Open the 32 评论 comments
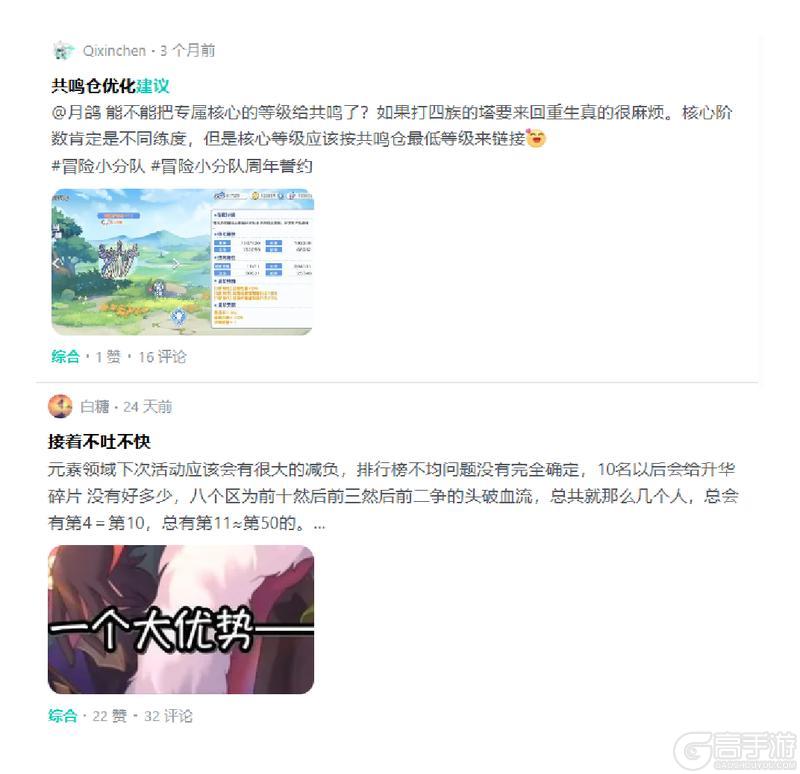This screenshot has height=774, width=800. point(168,716)
